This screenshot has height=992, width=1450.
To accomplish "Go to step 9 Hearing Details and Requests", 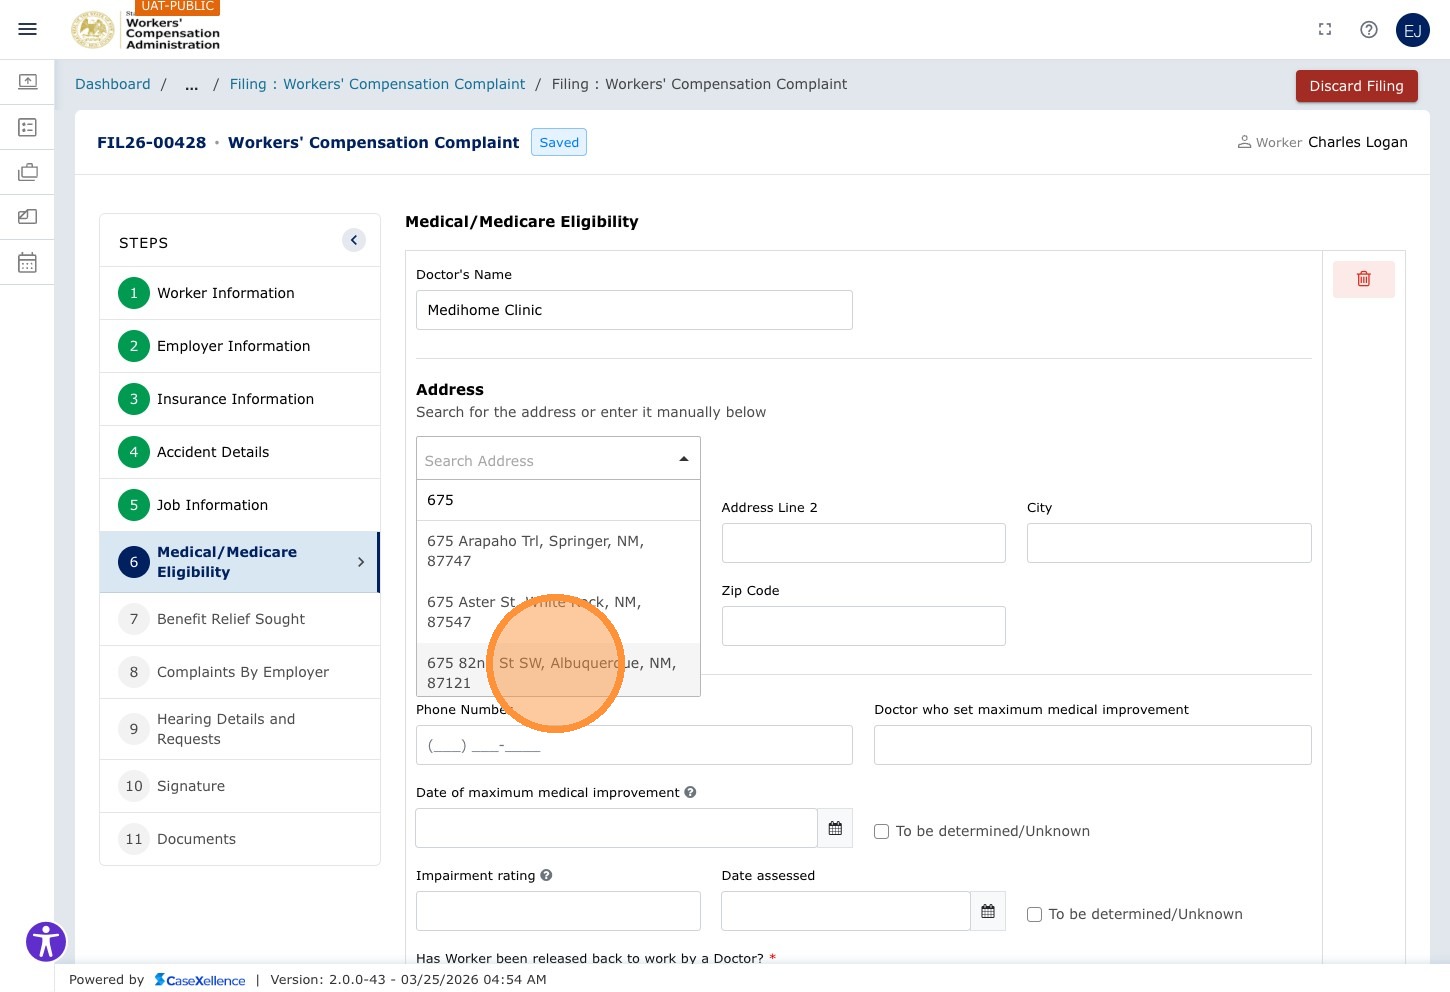I will pos(240,729).
